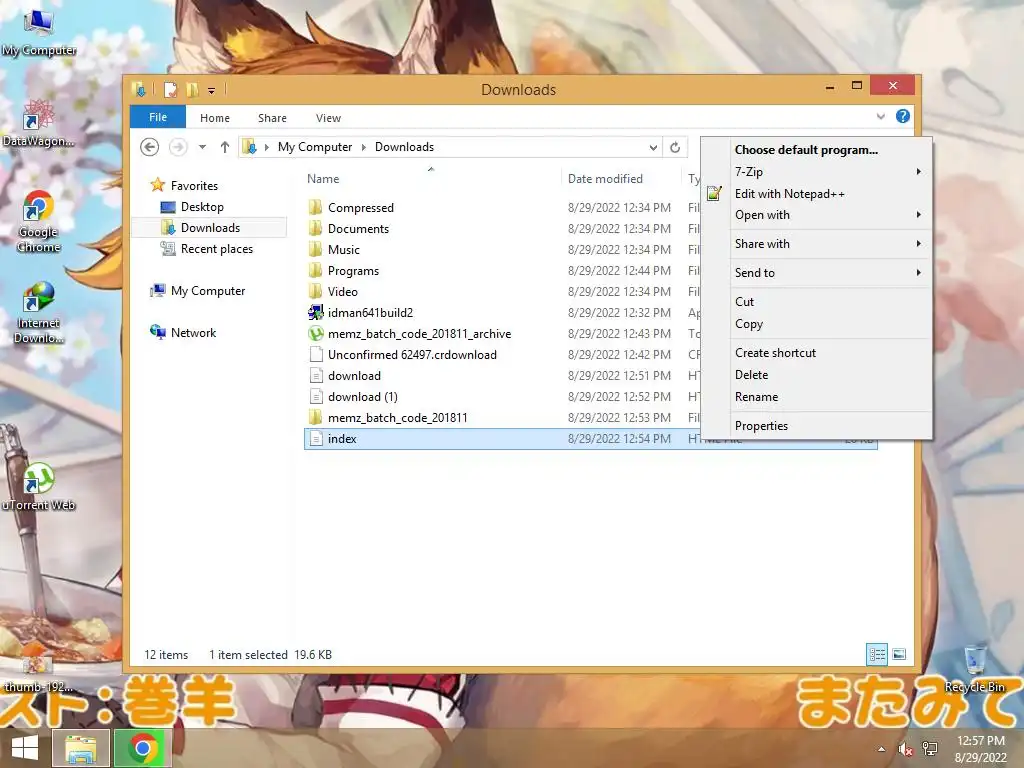Open the Customize Quick Access Toolbar dropdown
The height and width of the screenshot is (768, 1024).
click(212, 90)
